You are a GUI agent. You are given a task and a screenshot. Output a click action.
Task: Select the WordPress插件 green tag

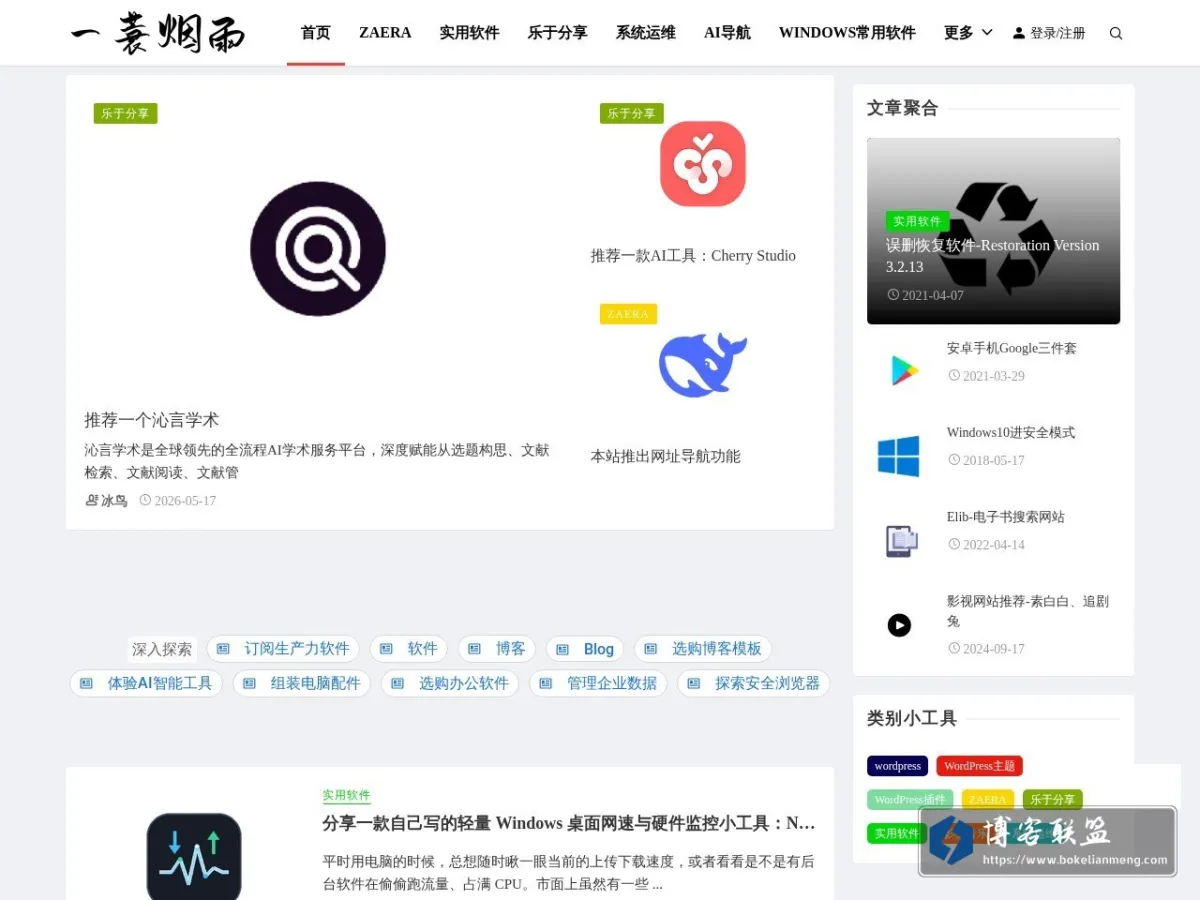910,800
